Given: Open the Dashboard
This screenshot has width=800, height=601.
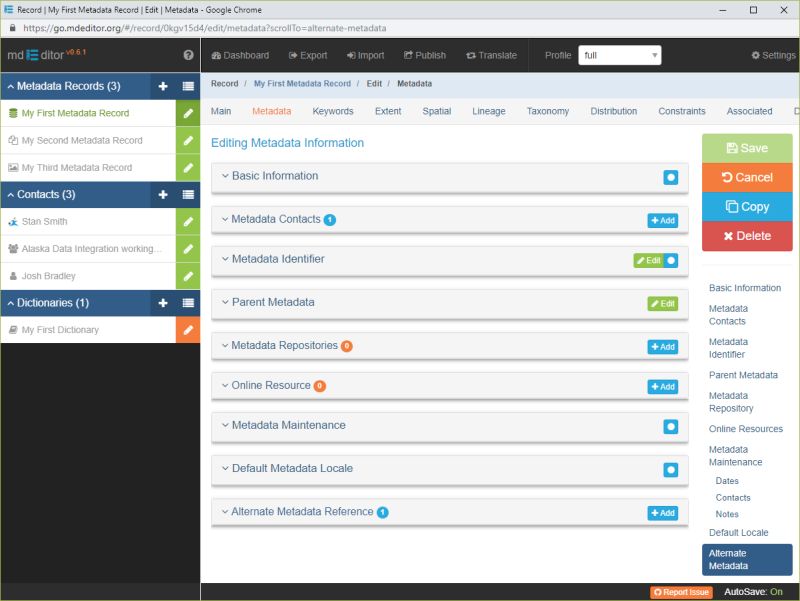Looking at the screenshot, I should pyautogui.click(x=240, y=55).
